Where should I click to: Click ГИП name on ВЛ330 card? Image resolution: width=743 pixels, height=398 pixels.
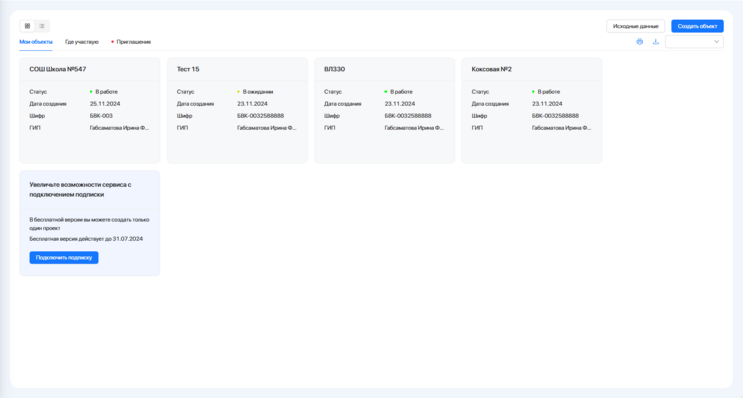click(x=414, y=128)
